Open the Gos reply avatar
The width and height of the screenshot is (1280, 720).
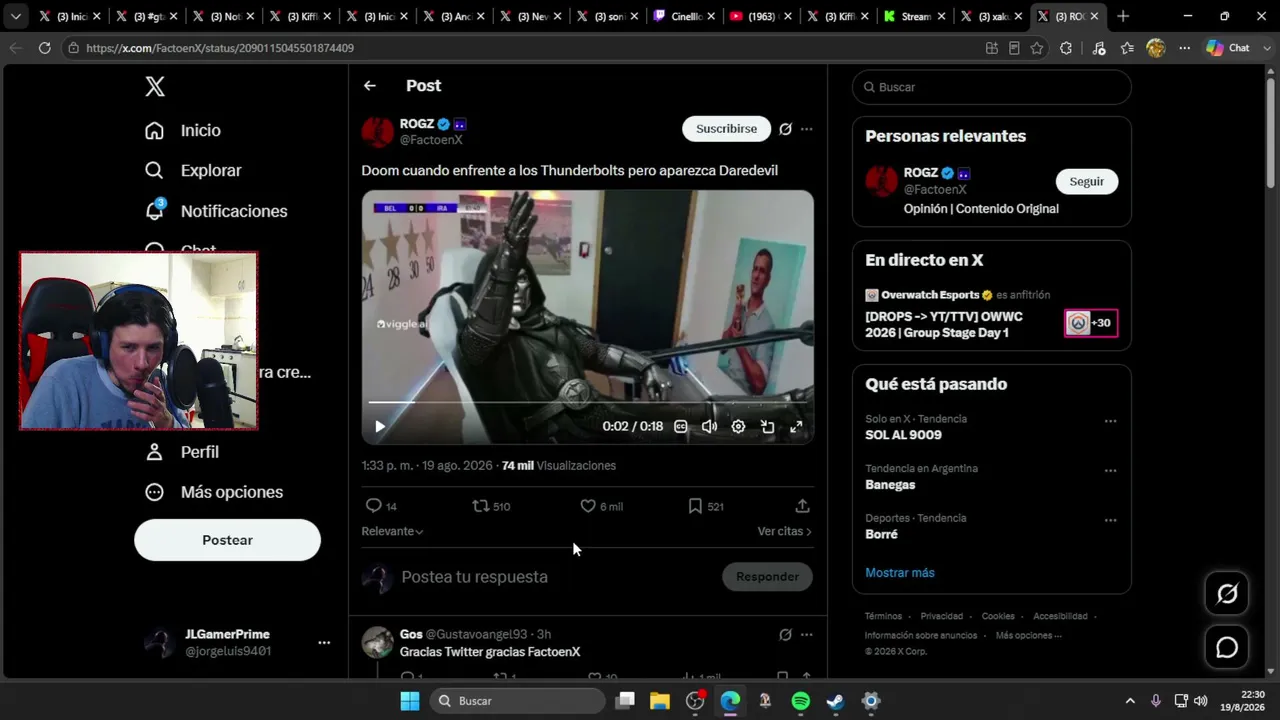pyautogui.click(x=378, y=642)
